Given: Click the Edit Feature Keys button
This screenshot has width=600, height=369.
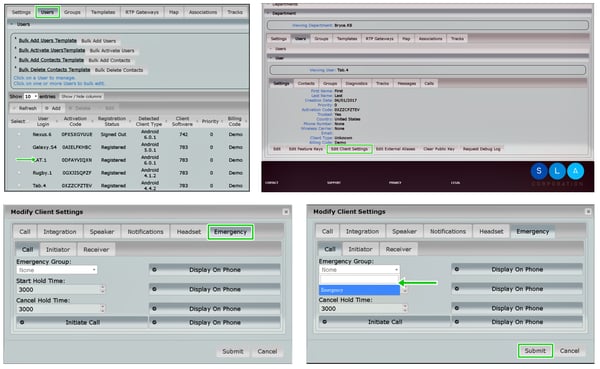Looking at the screenshot, I should click(x=306, y=149).
